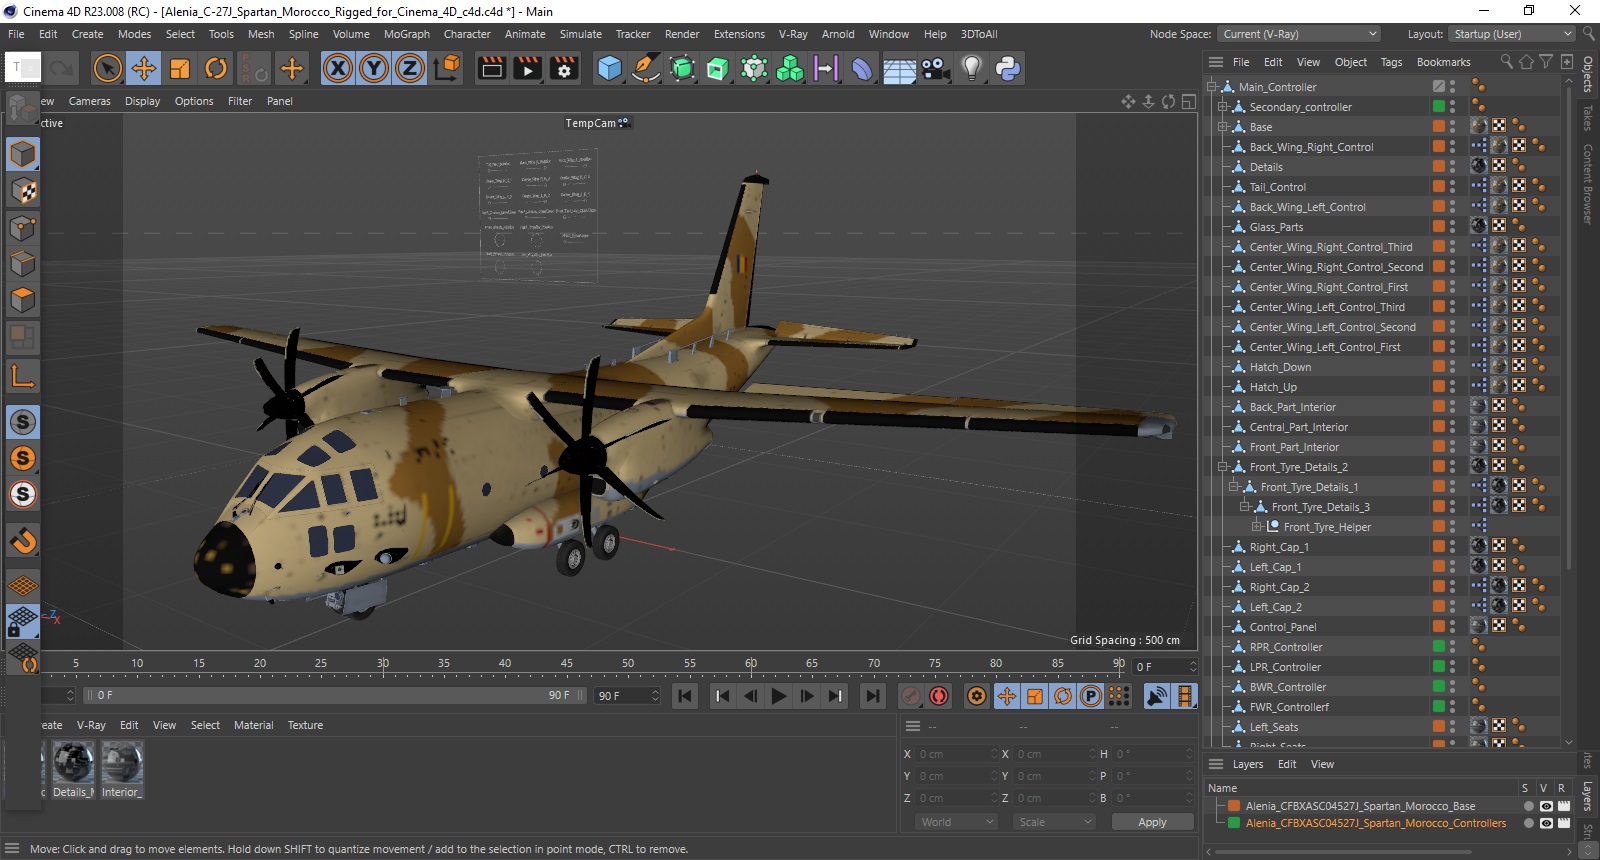This screenshot has width=1600, height=860.
Task: Toggle Z axis lock
Action: [410, 68]
